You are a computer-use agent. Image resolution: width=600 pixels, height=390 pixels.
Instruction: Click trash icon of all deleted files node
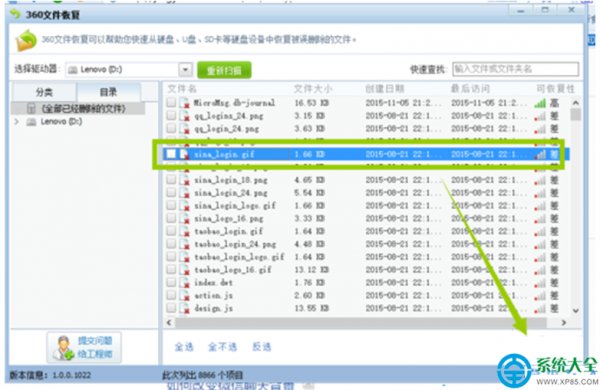click(x=31, y=109)
